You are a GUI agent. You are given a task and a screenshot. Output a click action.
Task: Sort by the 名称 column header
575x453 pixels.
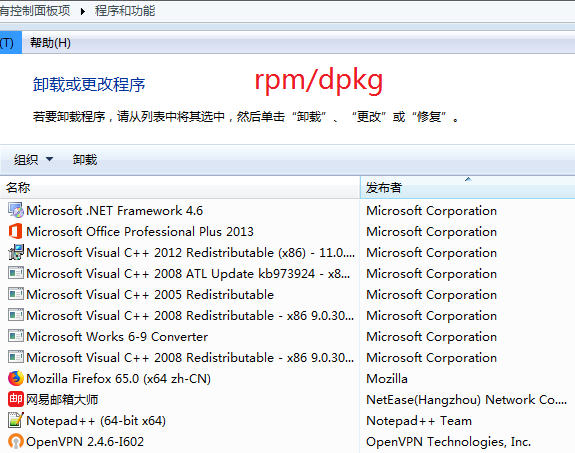click(x=180, y=187)
